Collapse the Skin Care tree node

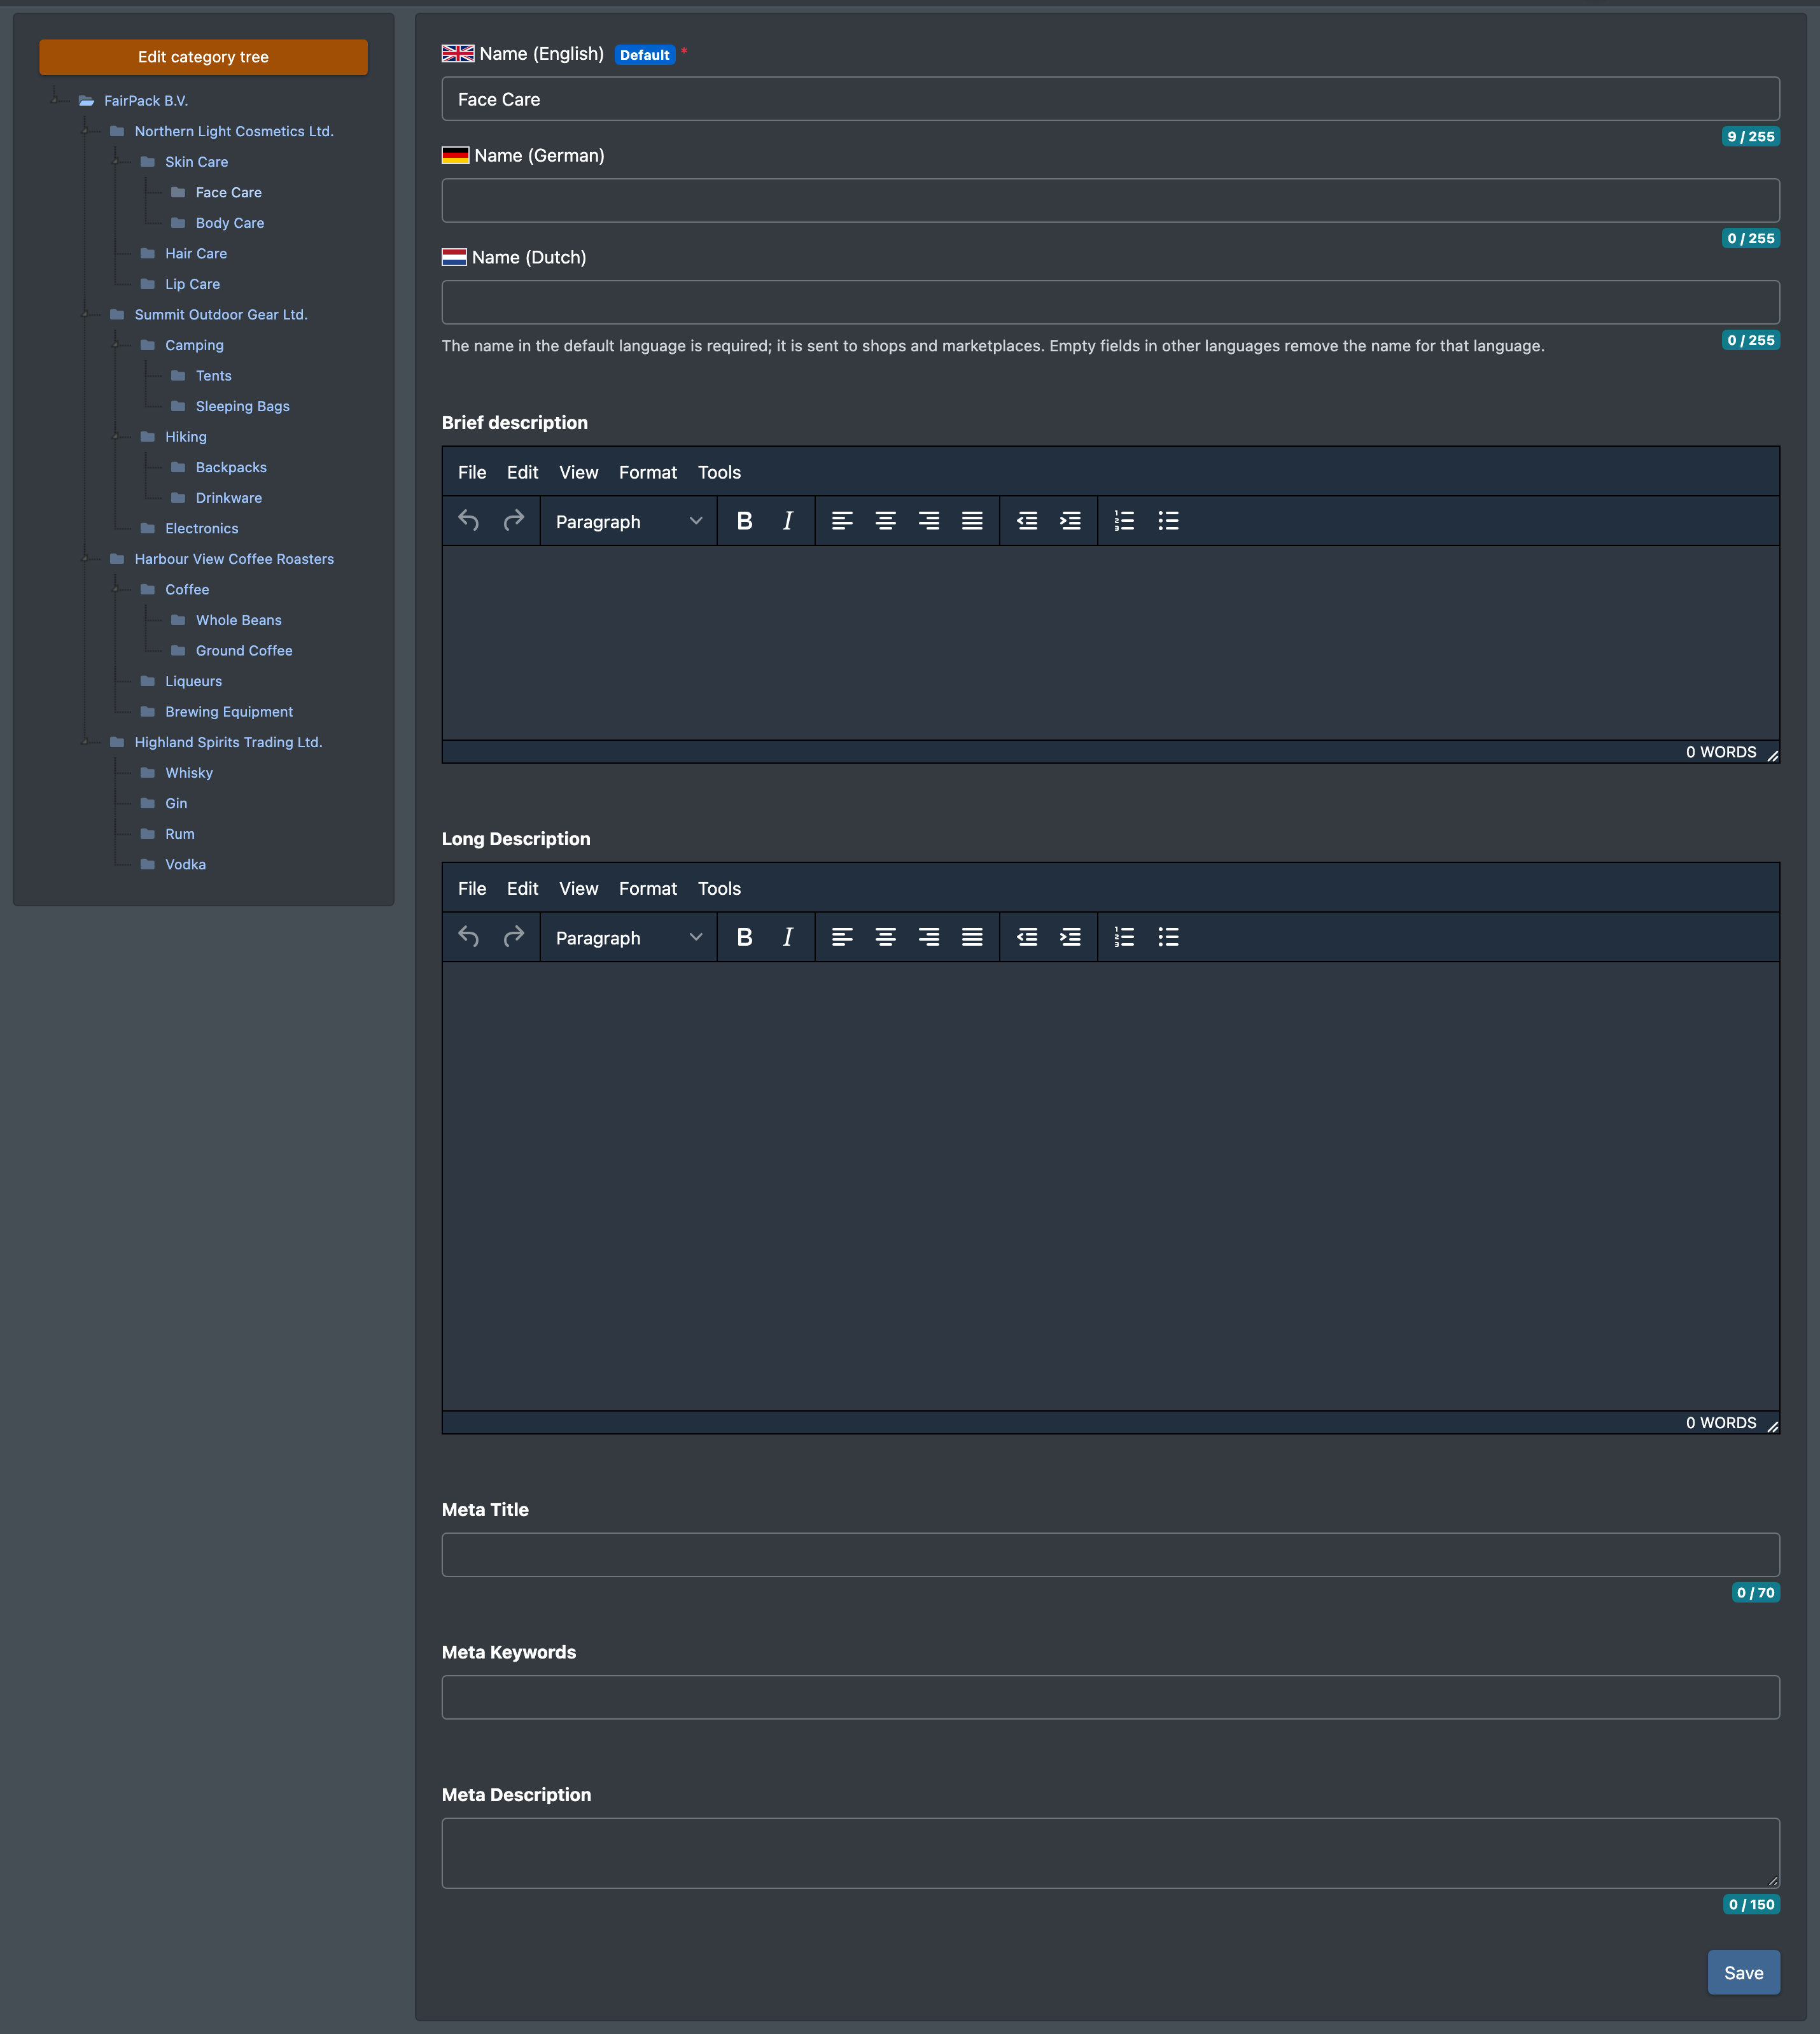point(116,161)
